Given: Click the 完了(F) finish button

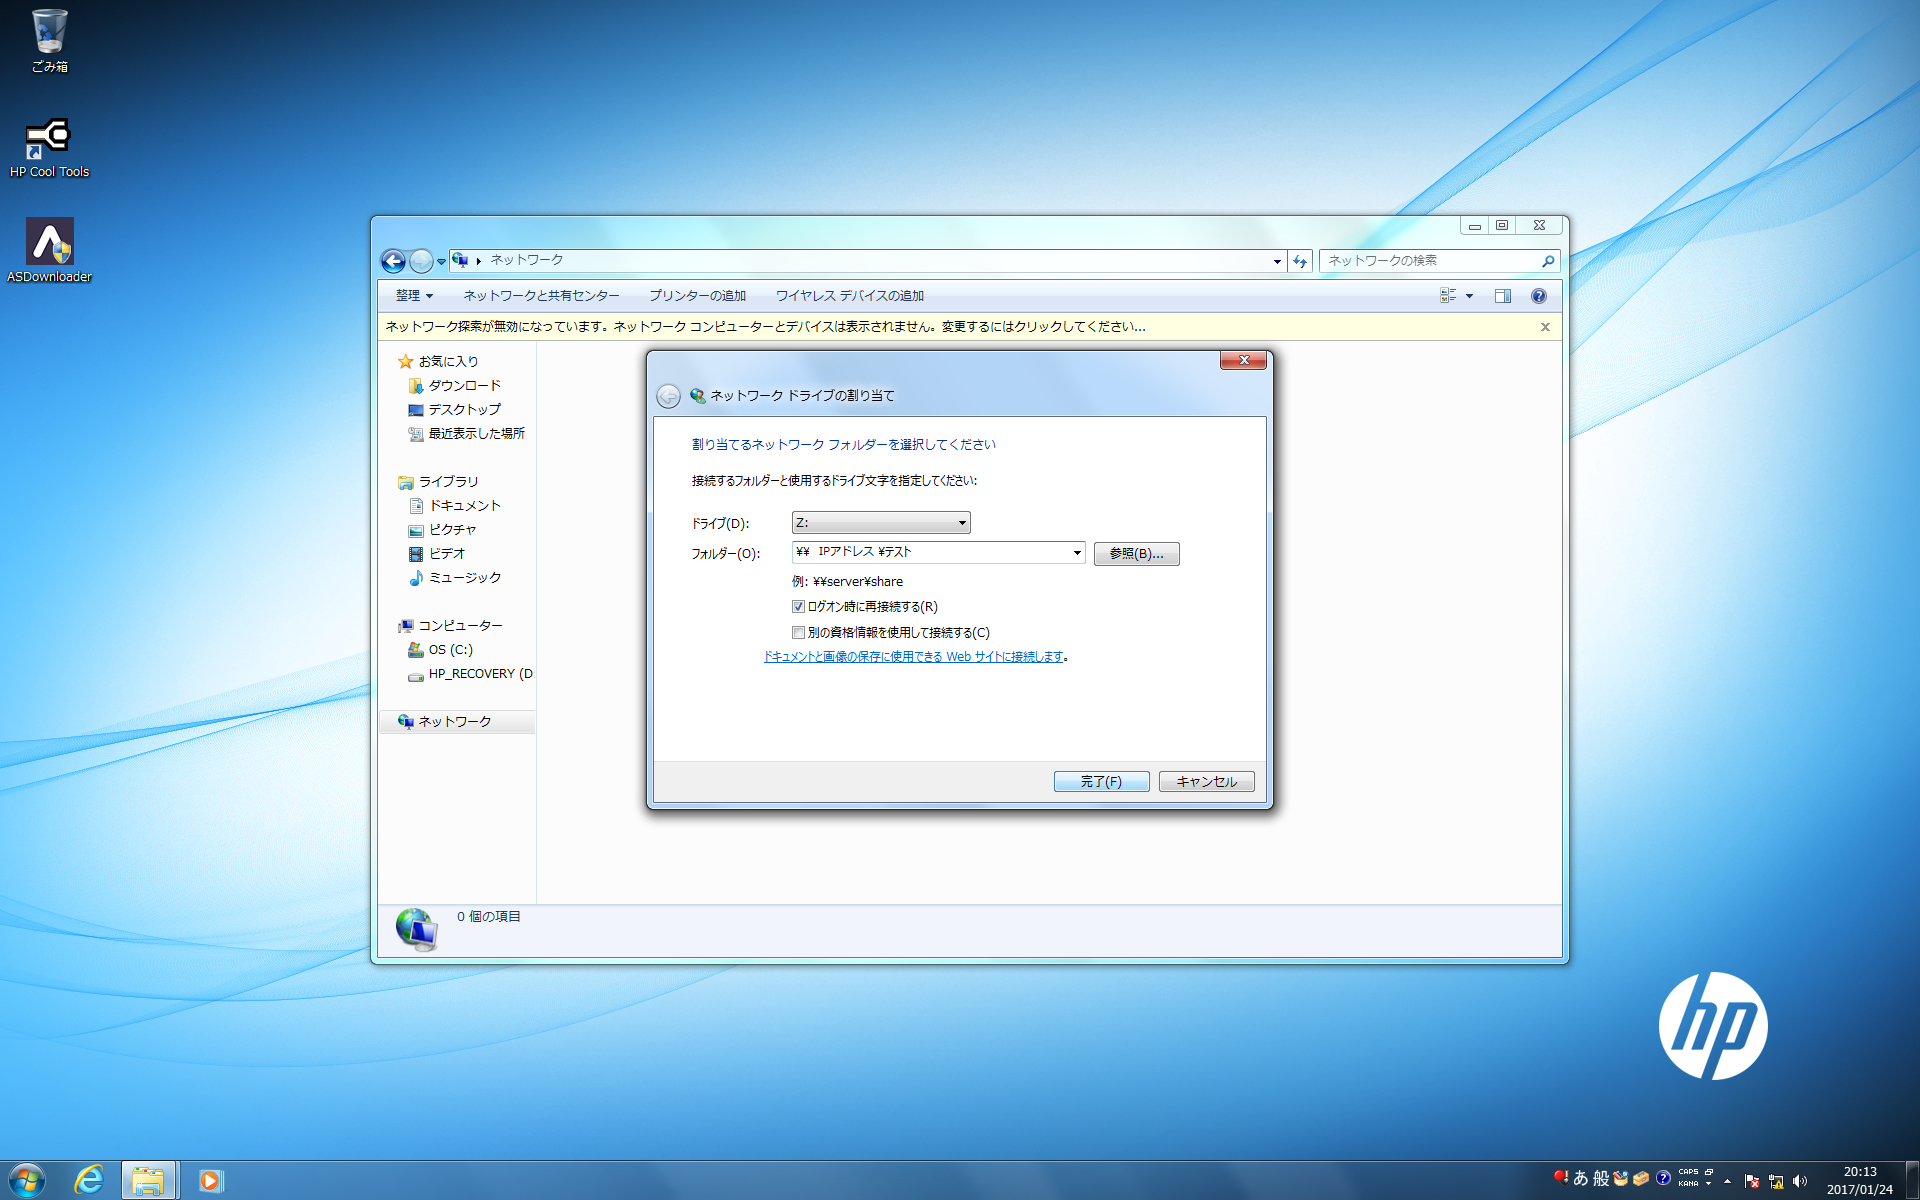Looking at the screenshot, I should (1101, 782).
